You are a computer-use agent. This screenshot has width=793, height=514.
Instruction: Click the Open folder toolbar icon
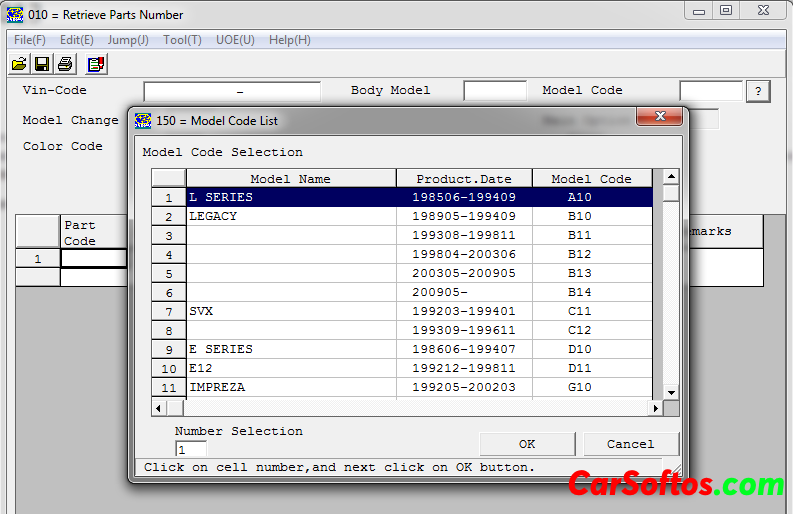(x=19, y=64)
